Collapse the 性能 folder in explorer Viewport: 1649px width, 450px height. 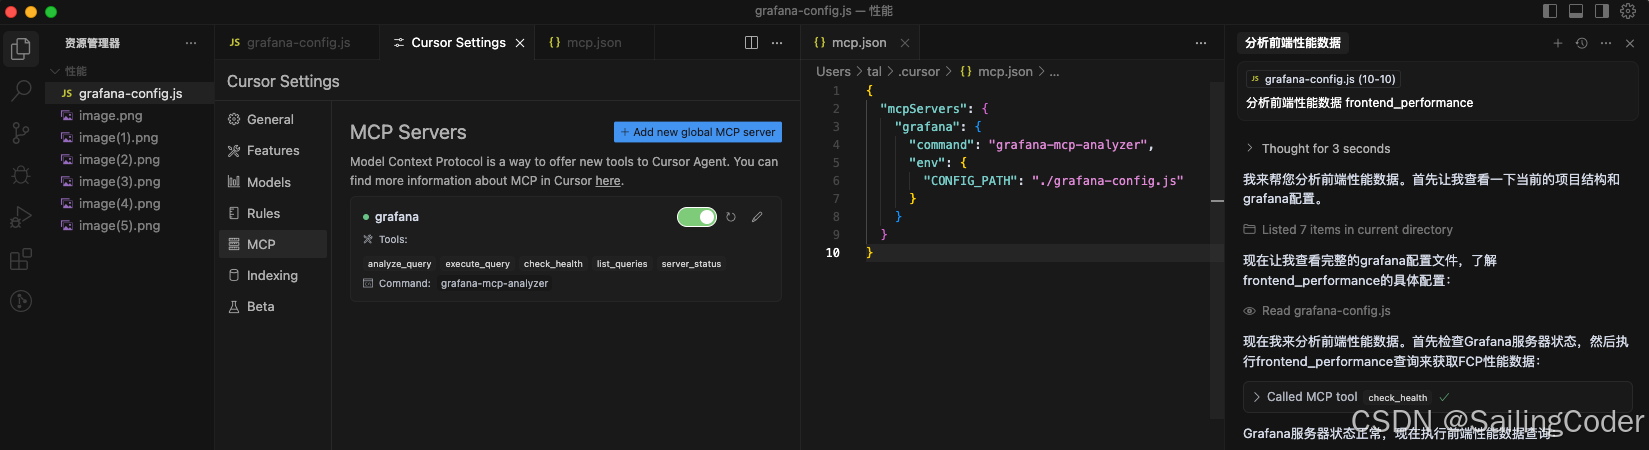[x=56, y=71]
